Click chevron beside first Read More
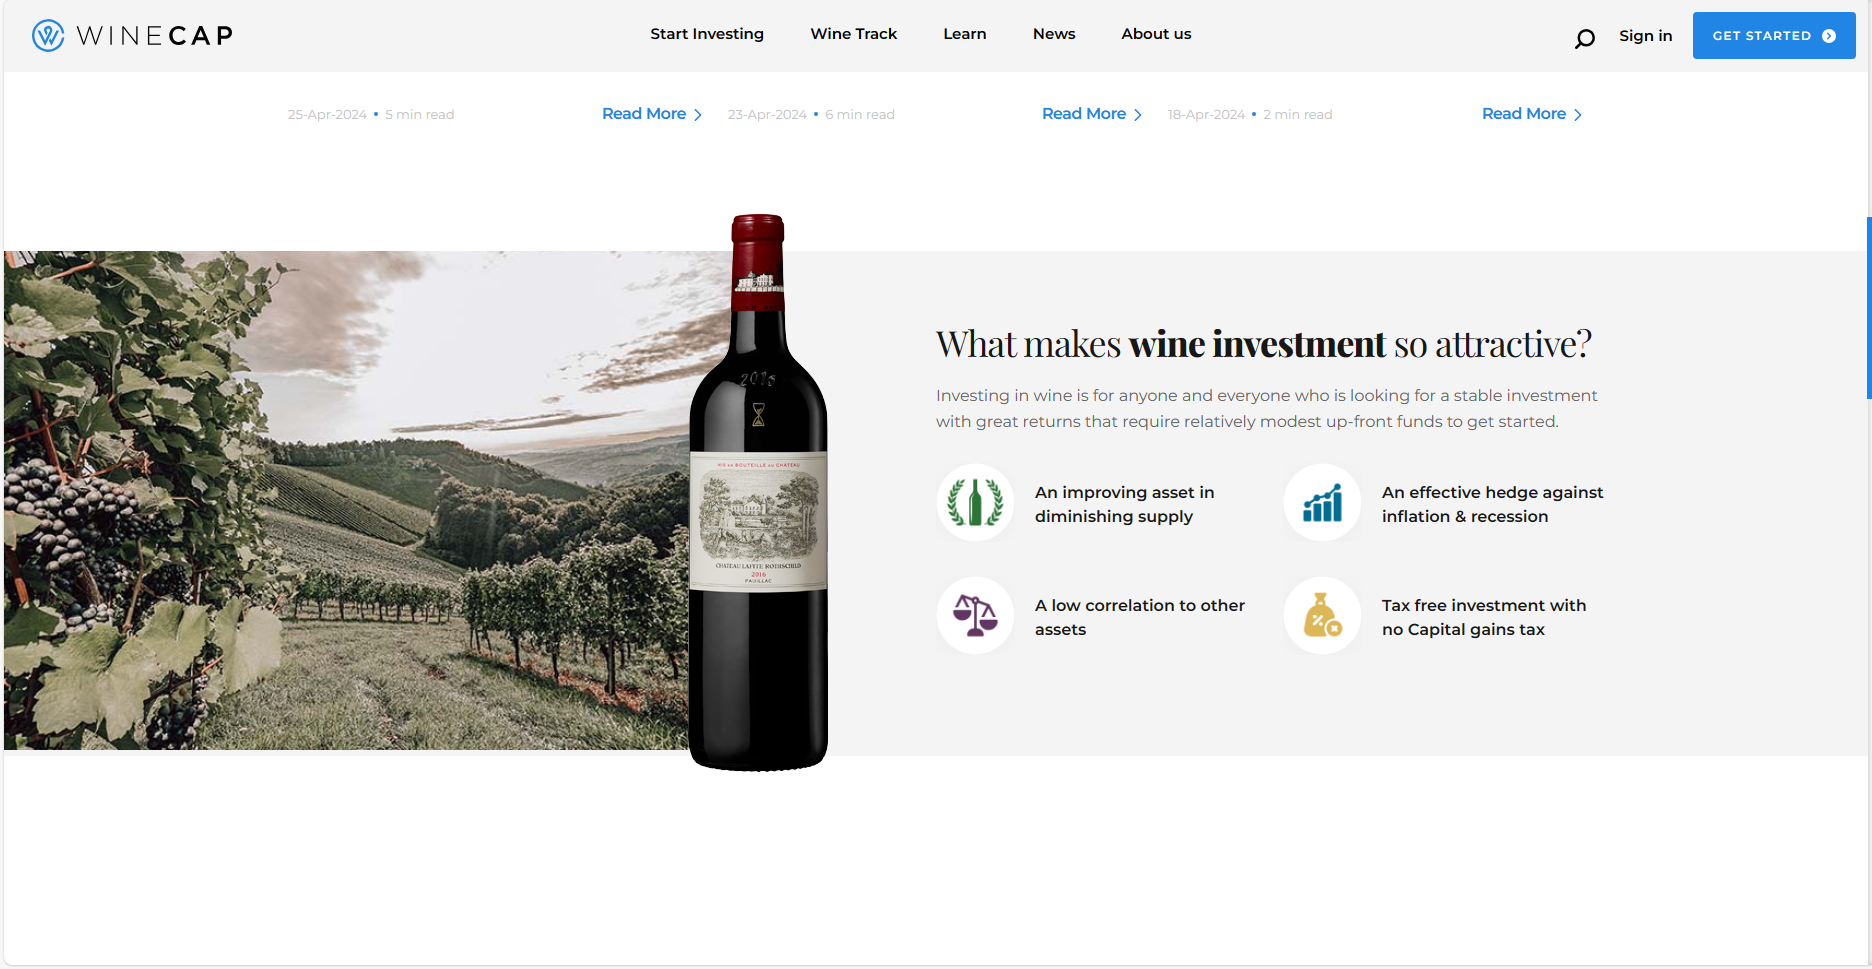 pos(698,115)
